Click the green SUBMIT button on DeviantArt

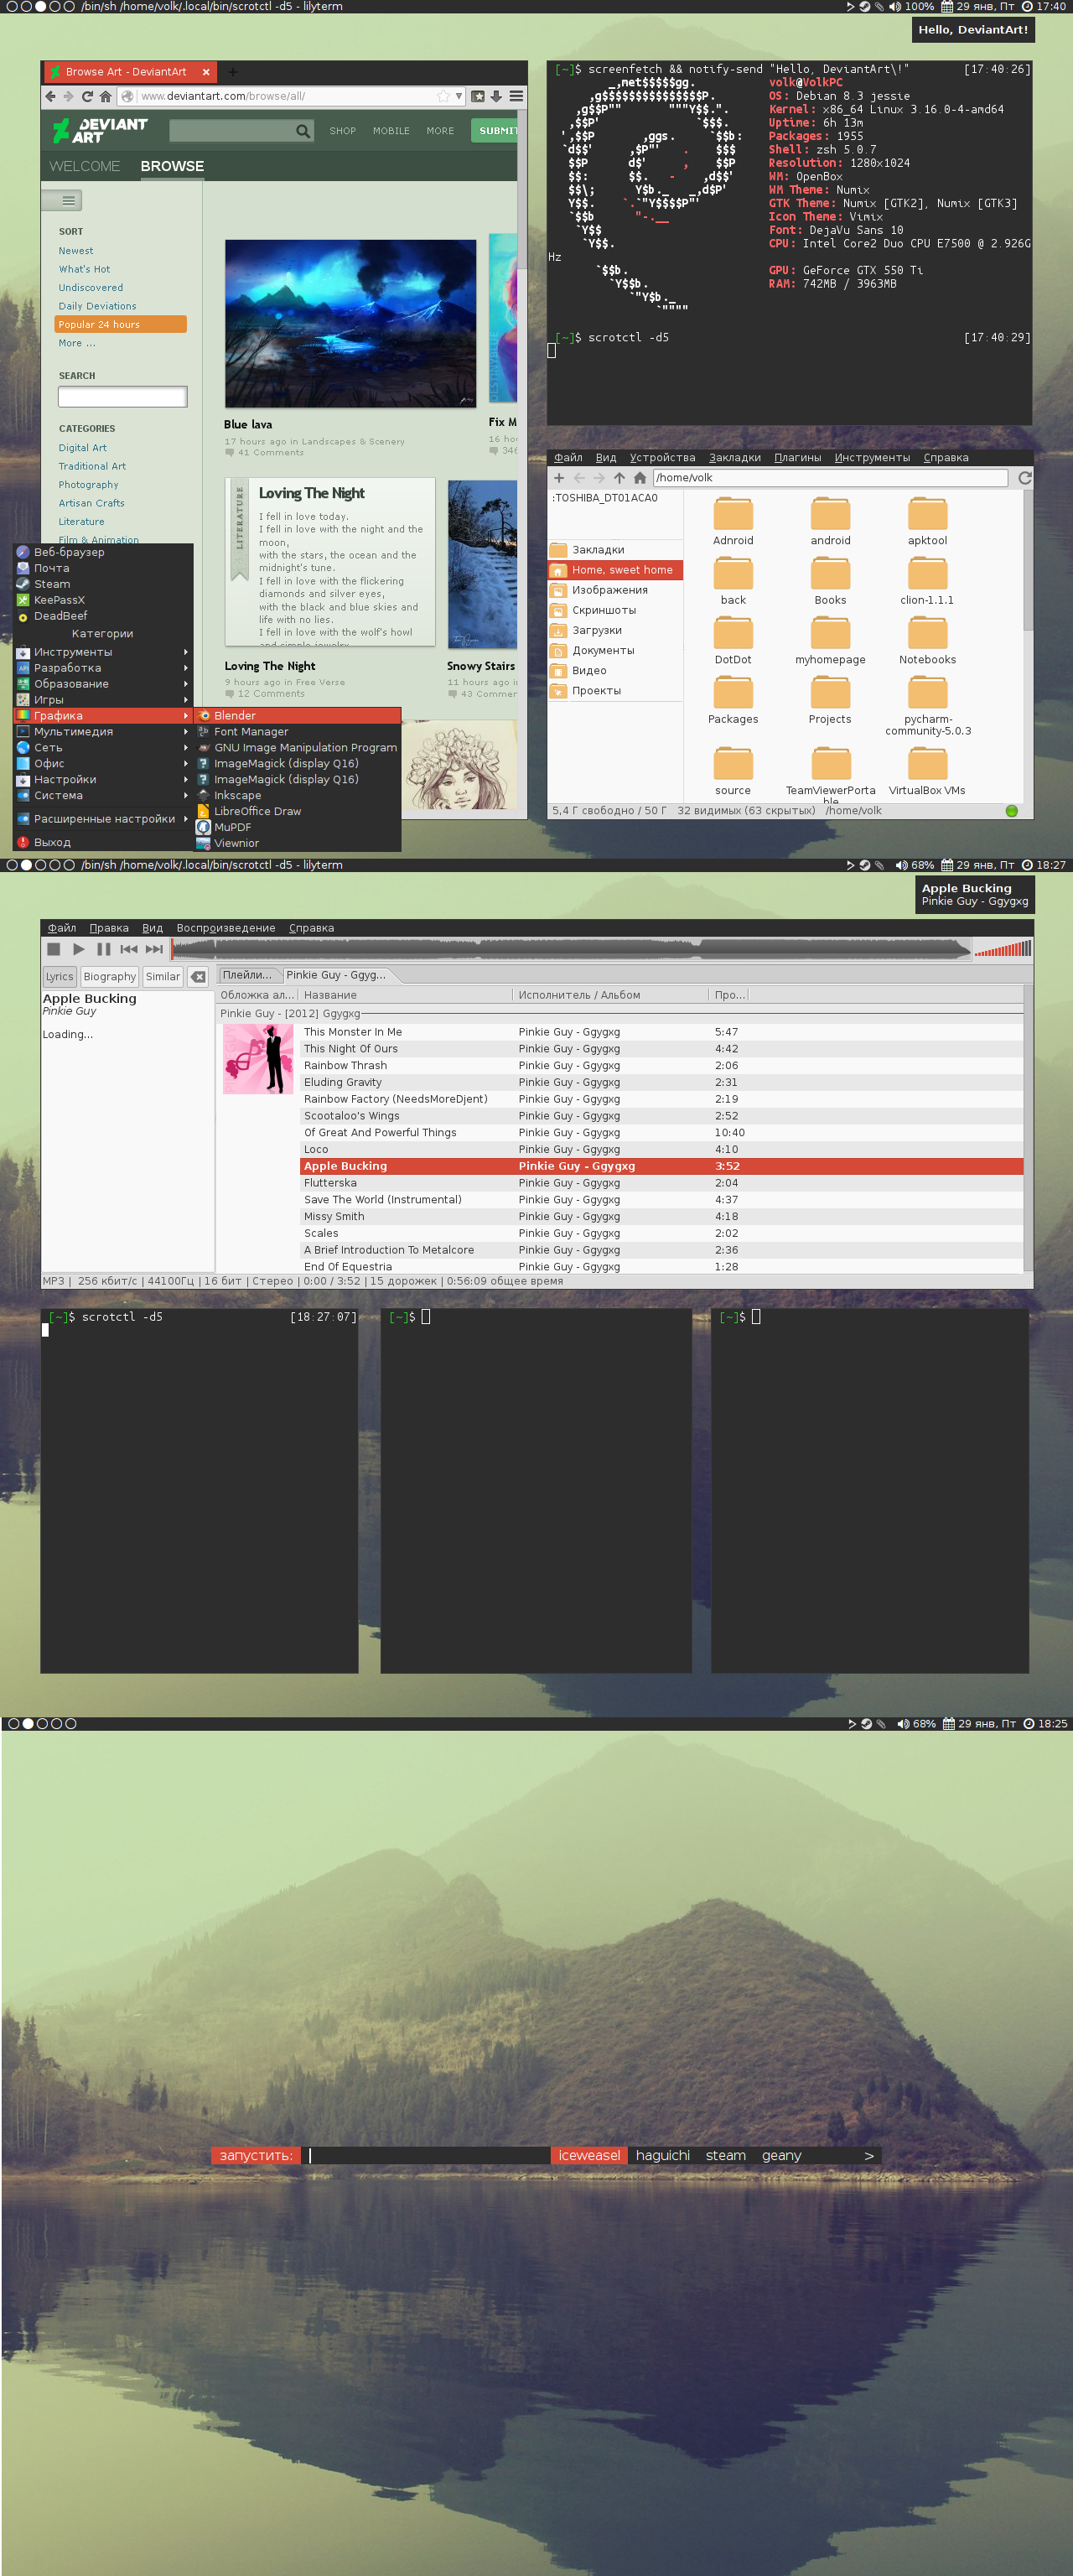click(x=495, y=131)
